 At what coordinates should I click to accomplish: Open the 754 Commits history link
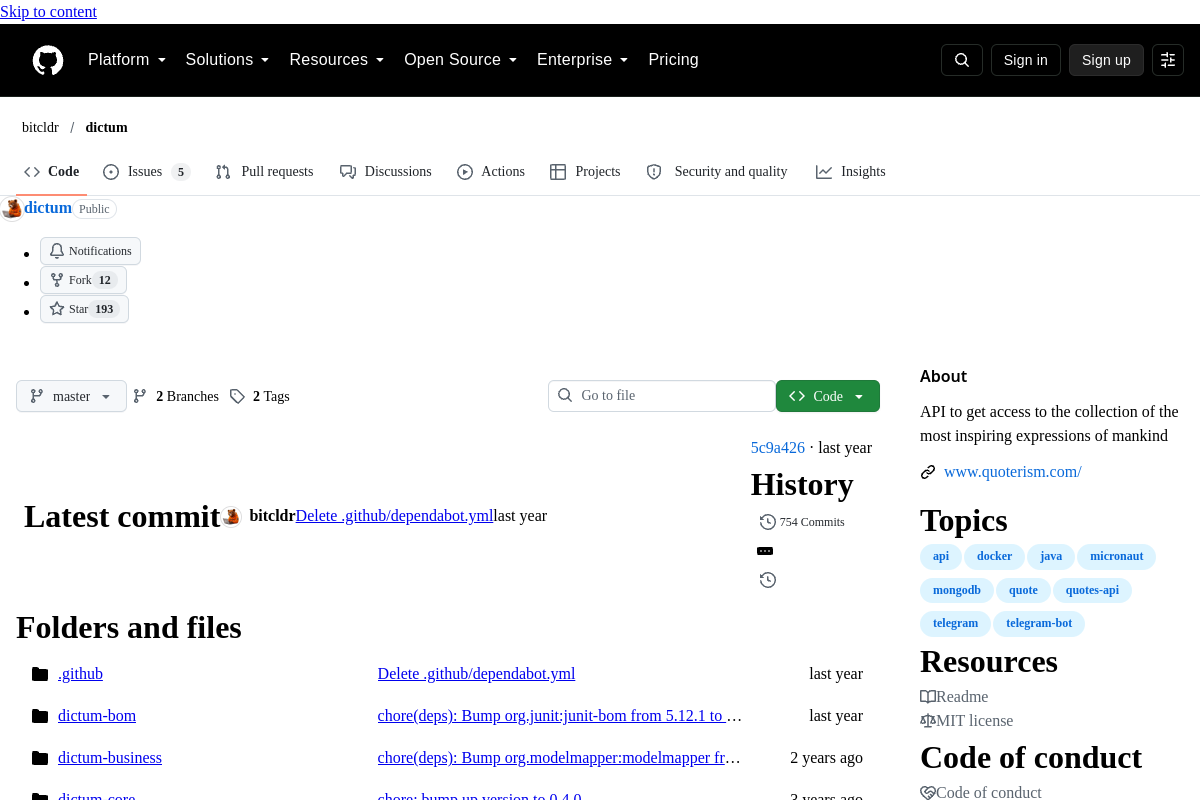pos(802,522)
